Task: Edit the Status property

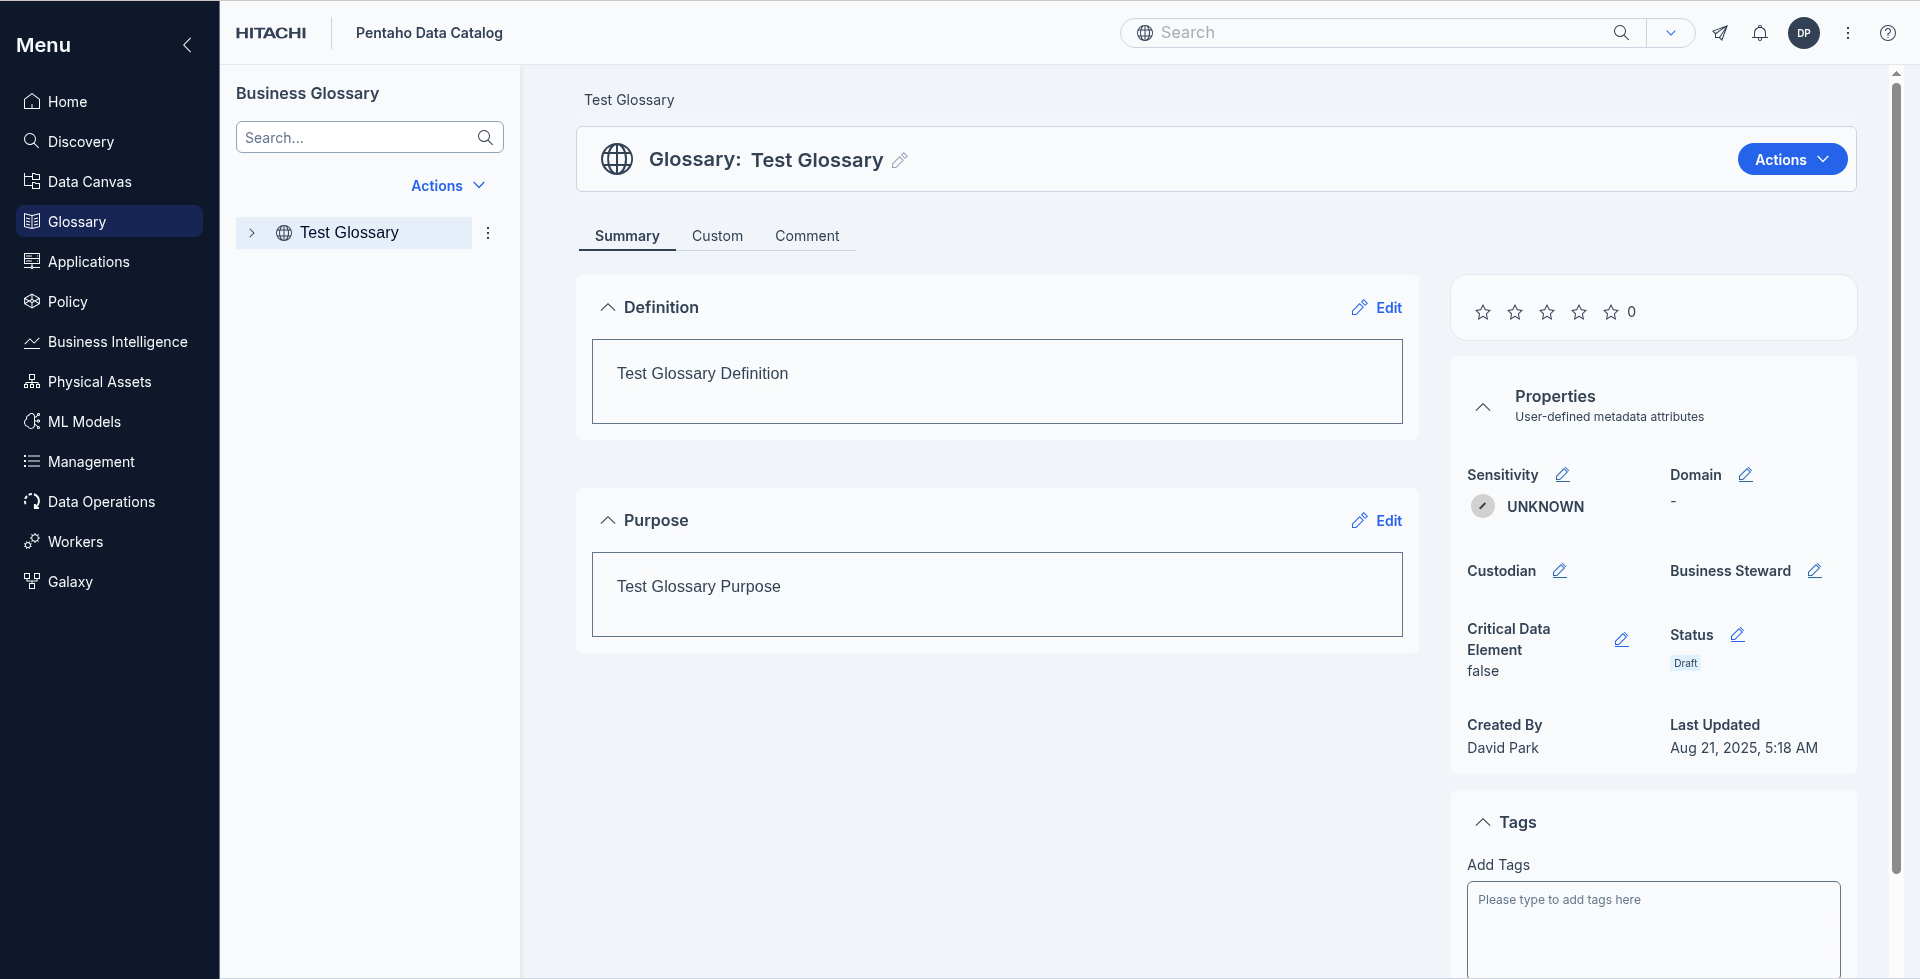Action: click(1737, 635)
